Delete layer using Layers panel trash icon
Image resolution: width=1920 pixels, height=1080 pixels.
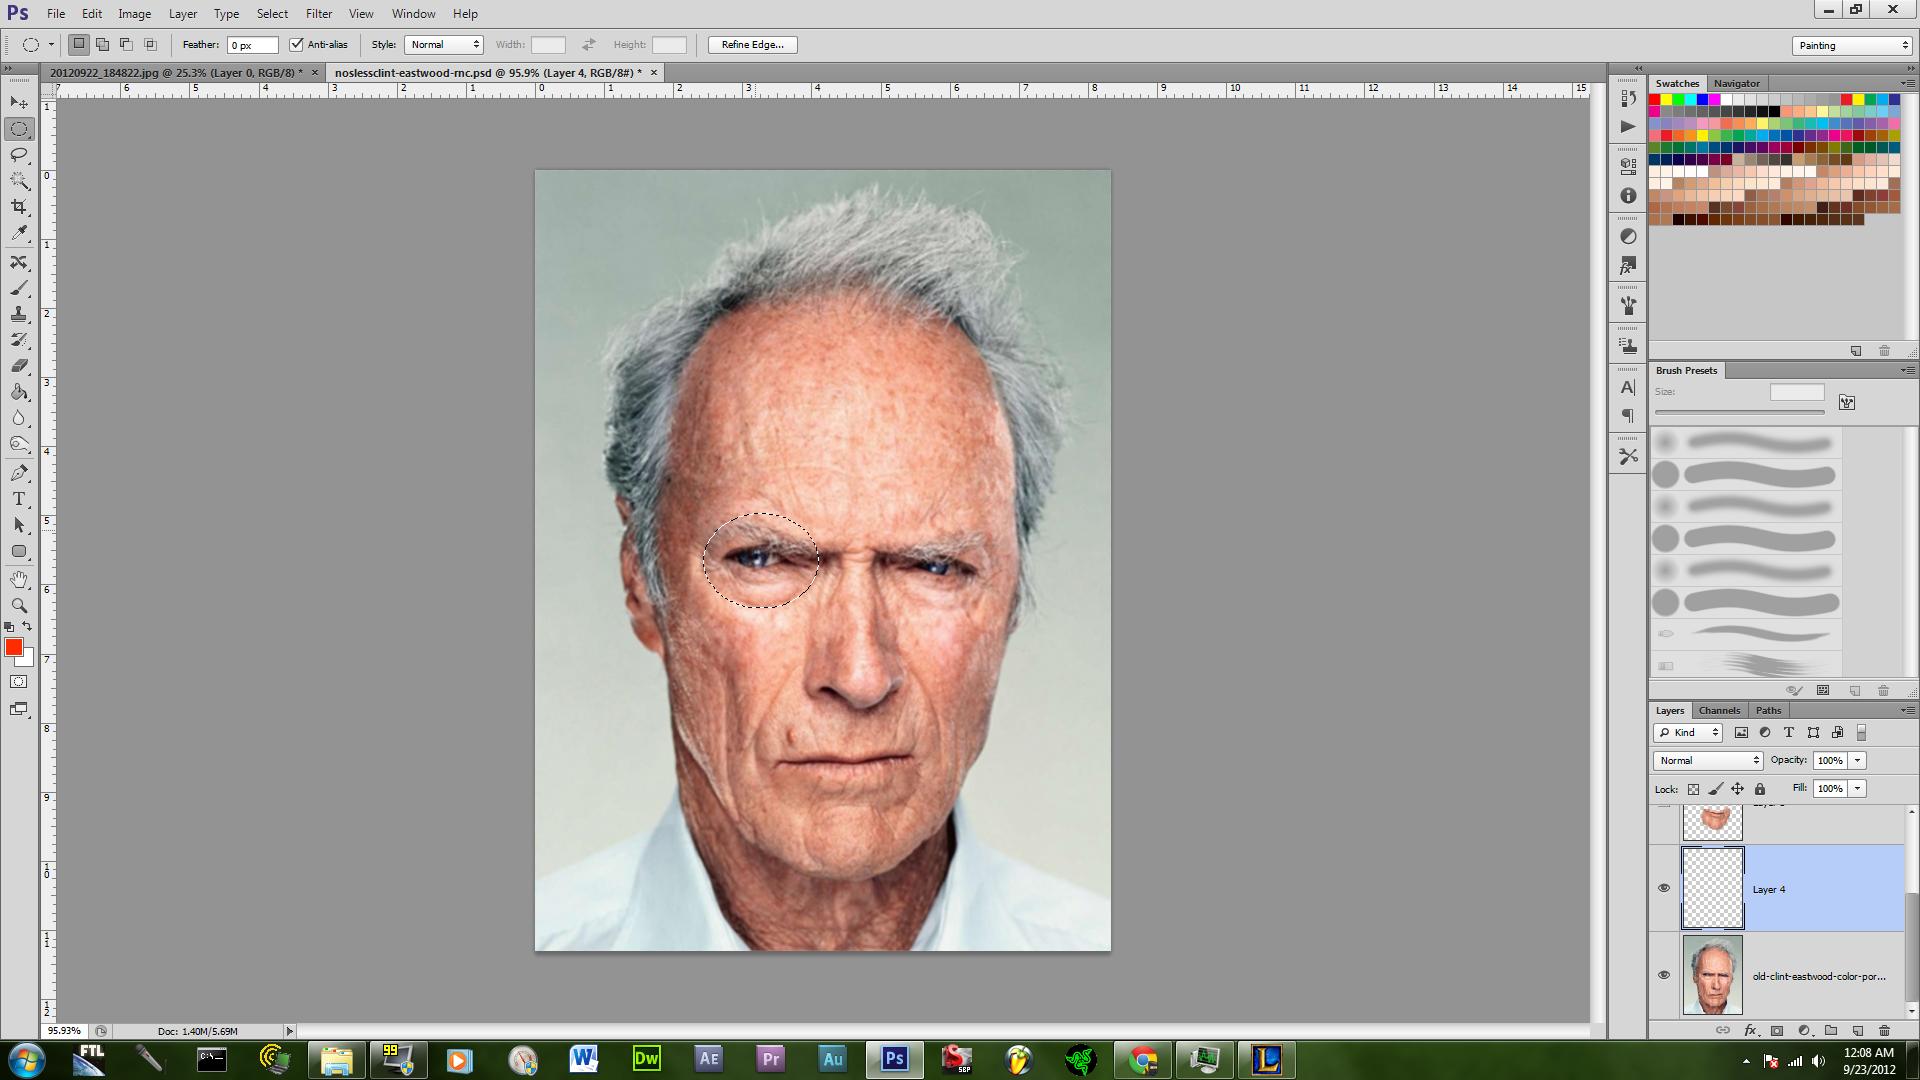(1885, 1030)
